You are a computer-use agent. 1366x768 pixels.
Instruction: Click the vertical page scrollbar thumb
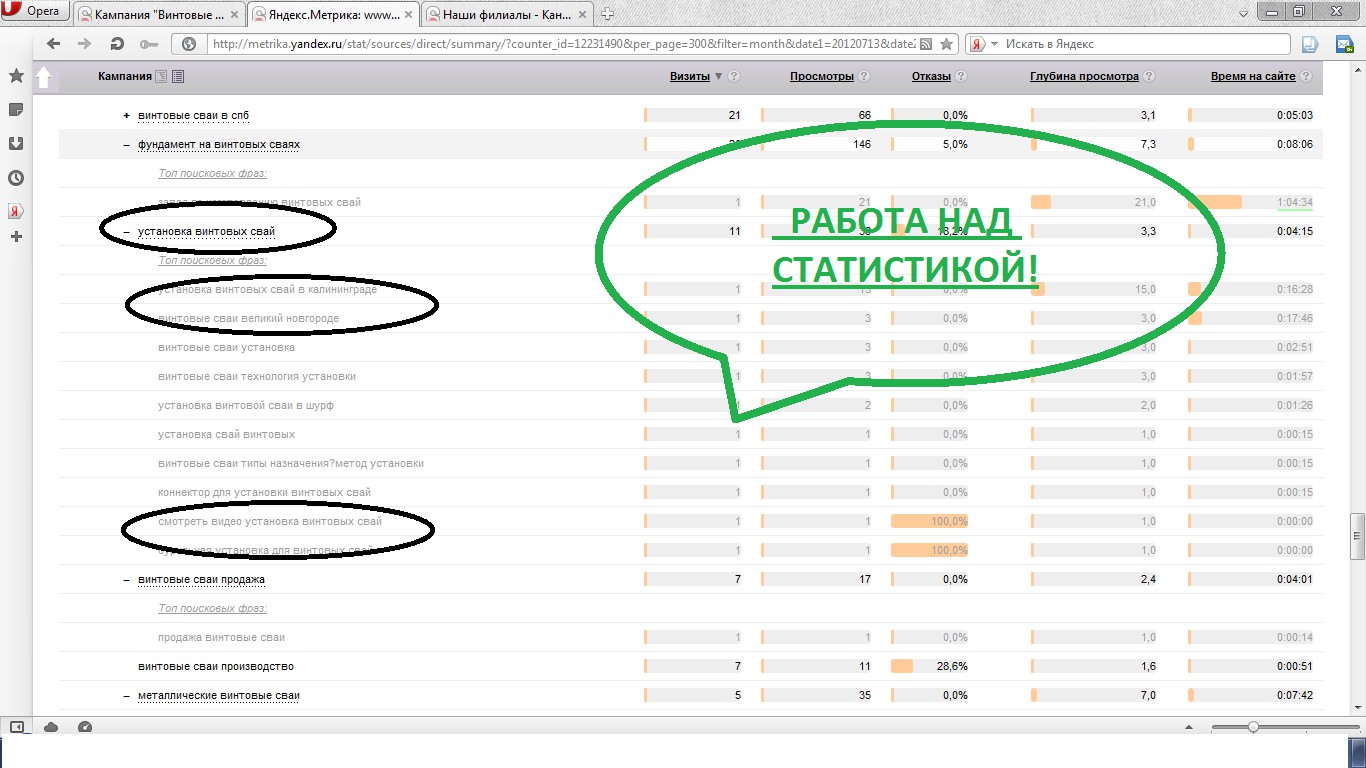pos(1356,536)
